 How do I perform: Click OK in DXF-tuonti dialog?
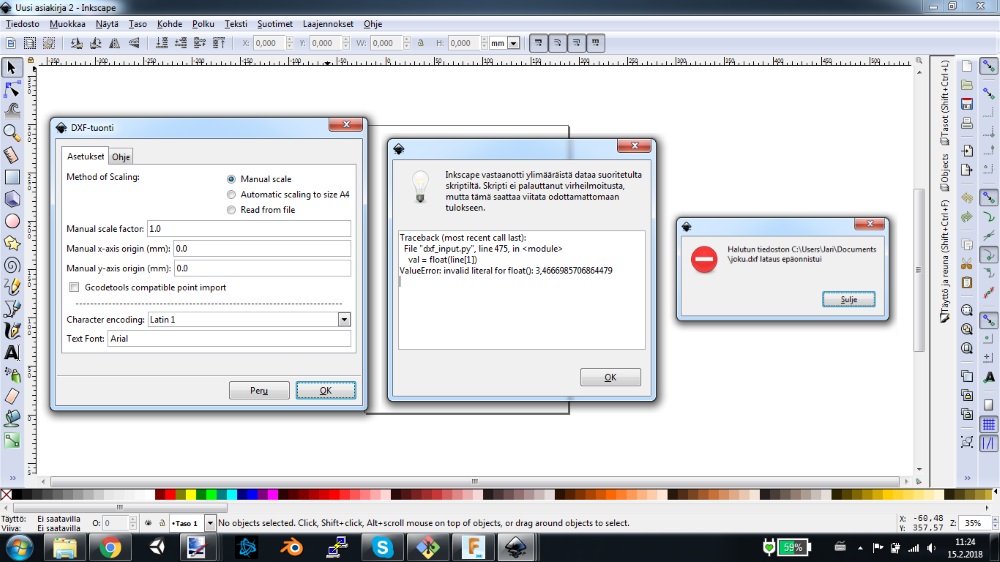click(x=326, y=390)
